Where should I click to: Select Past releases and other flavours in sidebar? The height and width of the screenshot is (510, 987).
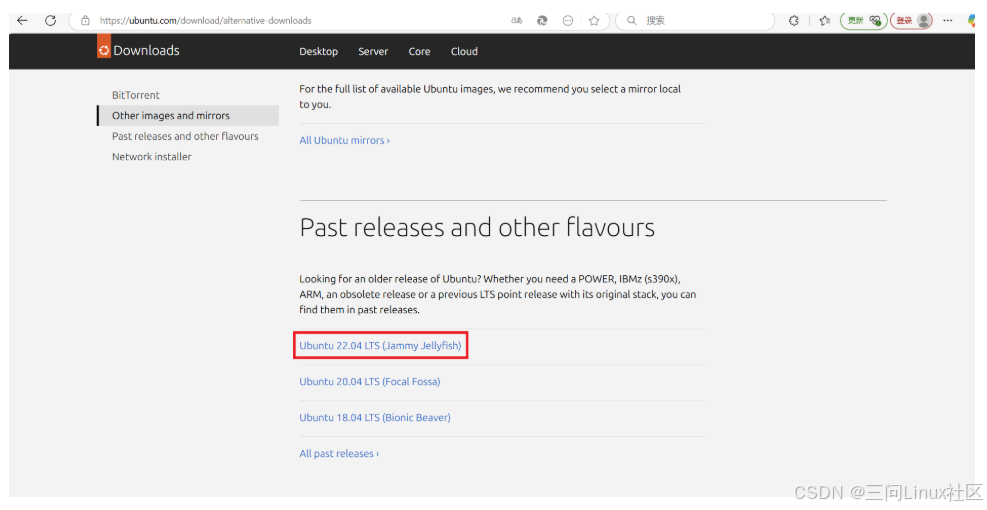tap(185, 136)
